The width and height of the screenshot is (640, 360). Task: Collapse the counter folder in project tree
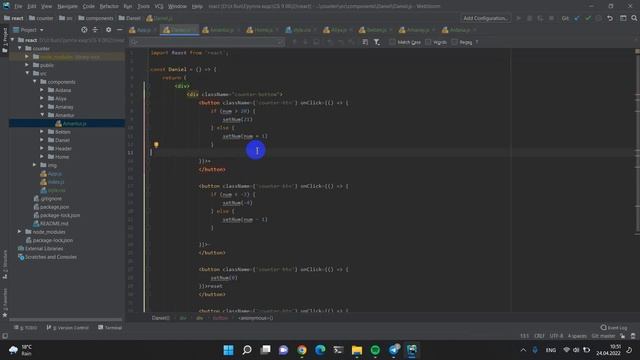pos(20,49)
